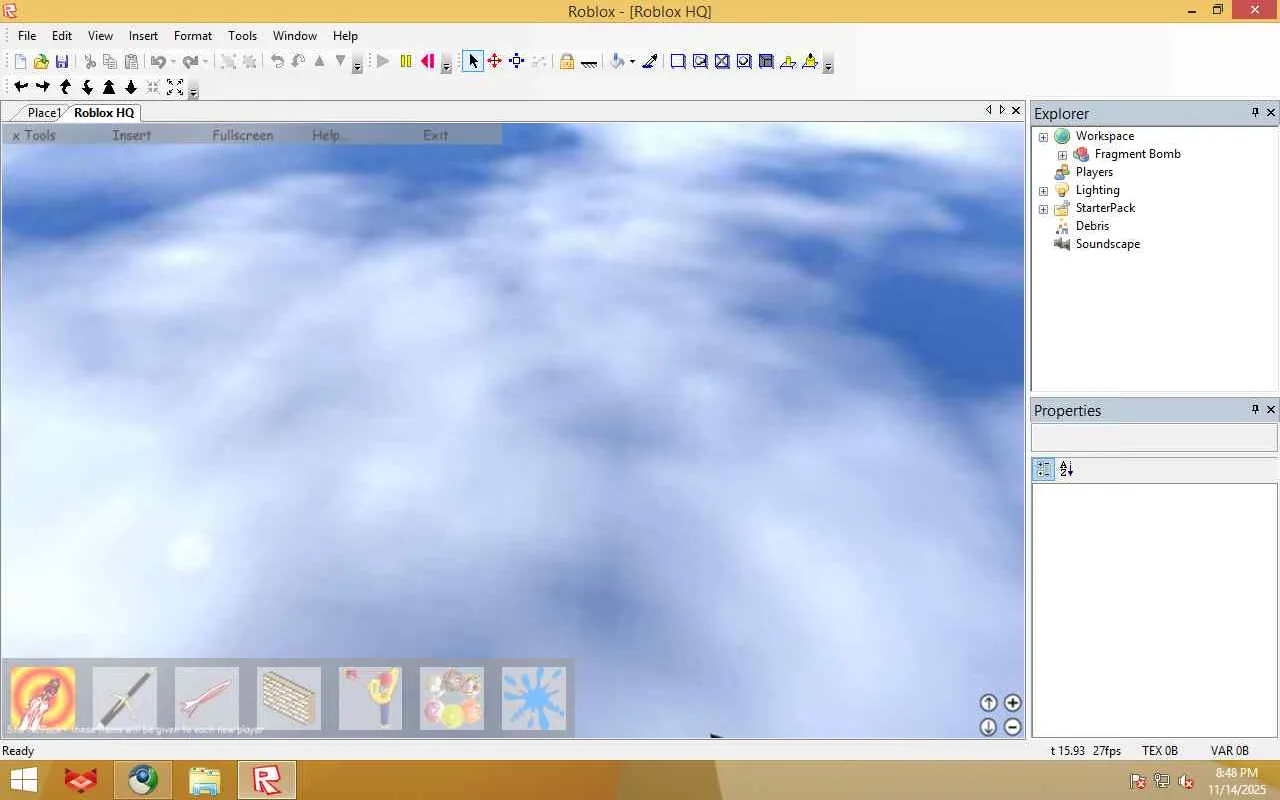Select the brick wall tool thumbnail
The height and width of the screenshot is (800, 1280).
click(289, 698)
